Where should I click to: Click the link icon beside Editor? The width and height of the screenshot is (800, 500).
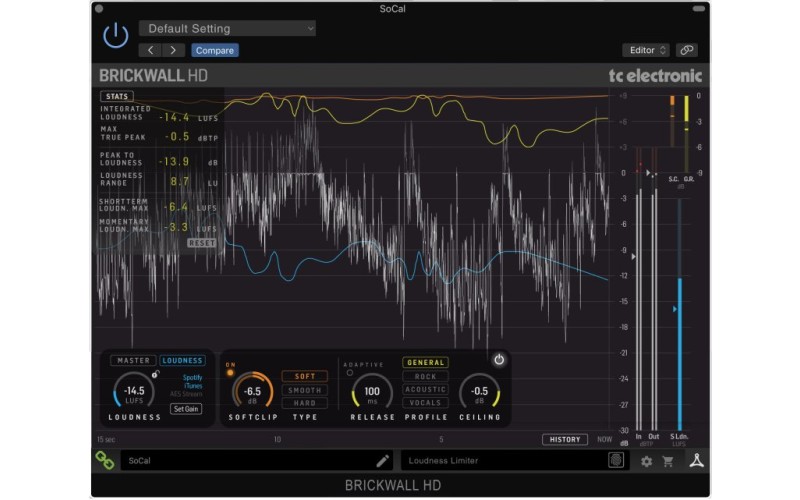point(686,50)
